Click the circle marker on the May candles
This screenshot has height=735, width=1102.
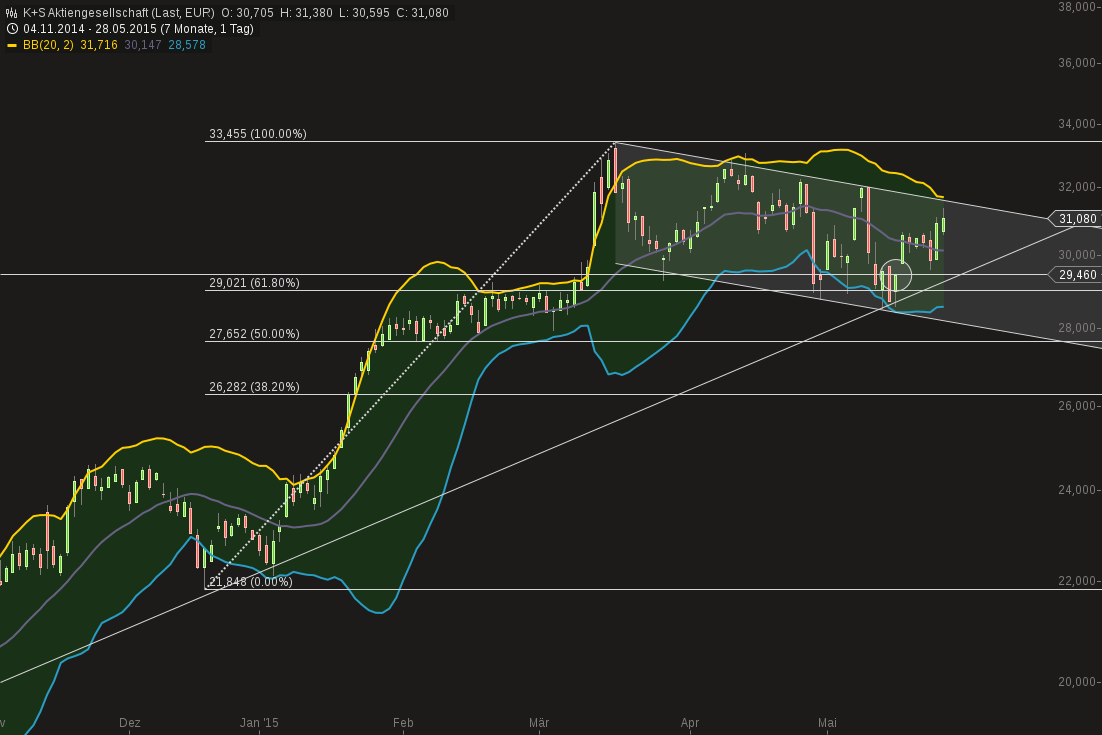click(x=895, y=275)
